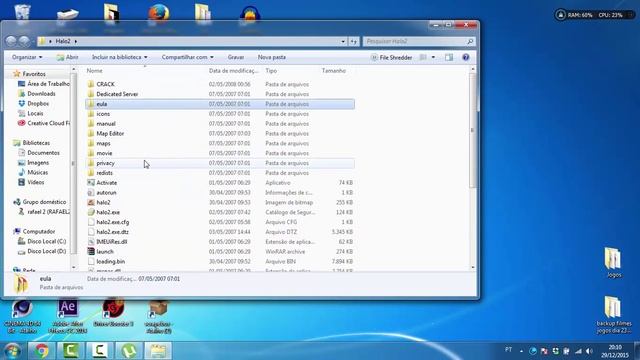Open Incluir na biblioteca dropdown

tap(120, 57)
